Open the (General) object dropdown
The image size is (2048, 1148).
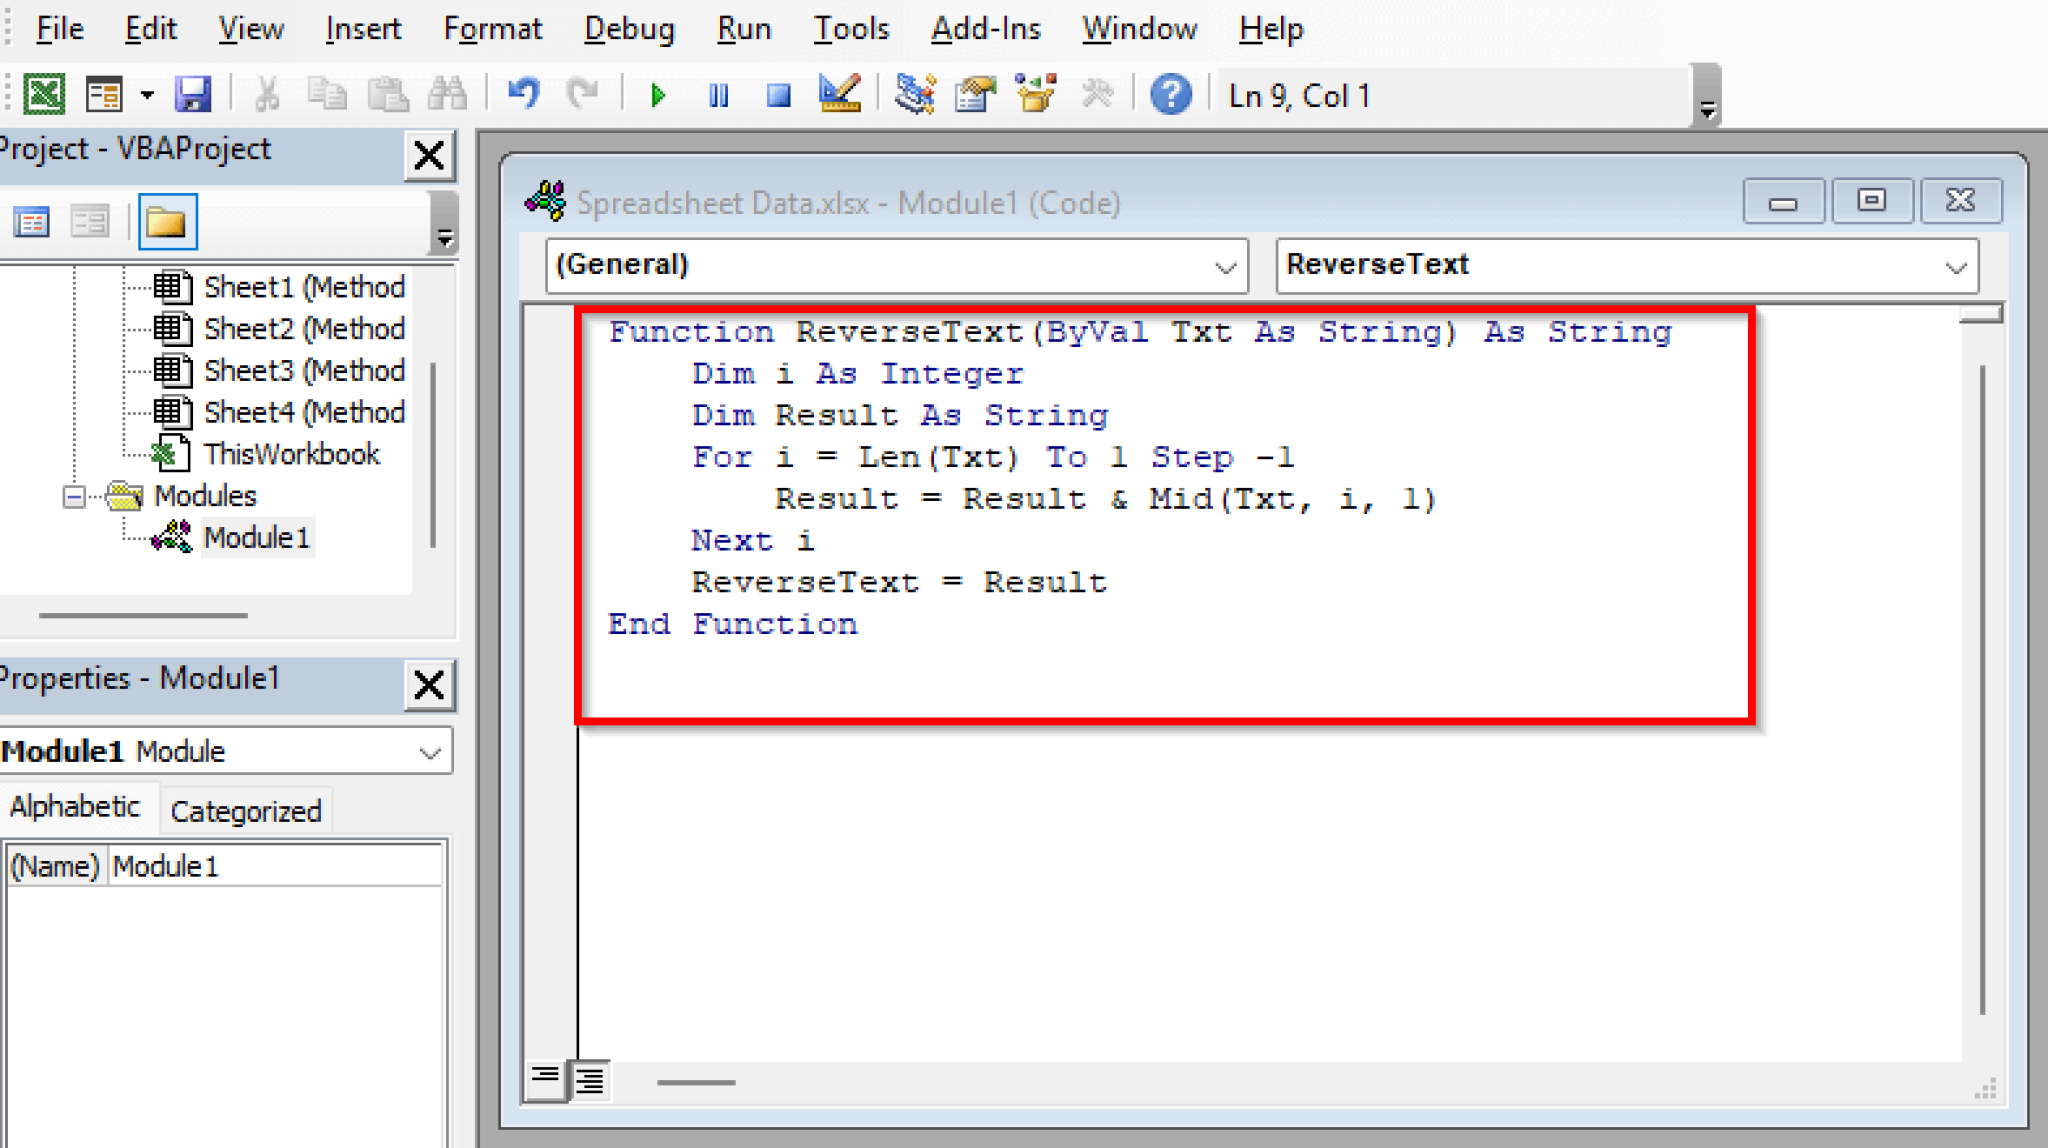coord(1227,266)
